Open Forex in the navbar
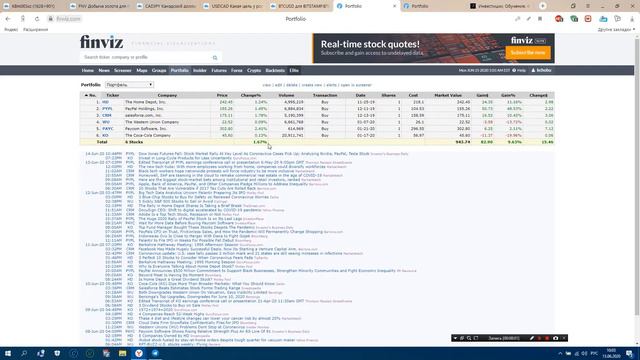This screenshot has height=360, width=640. 236,70
